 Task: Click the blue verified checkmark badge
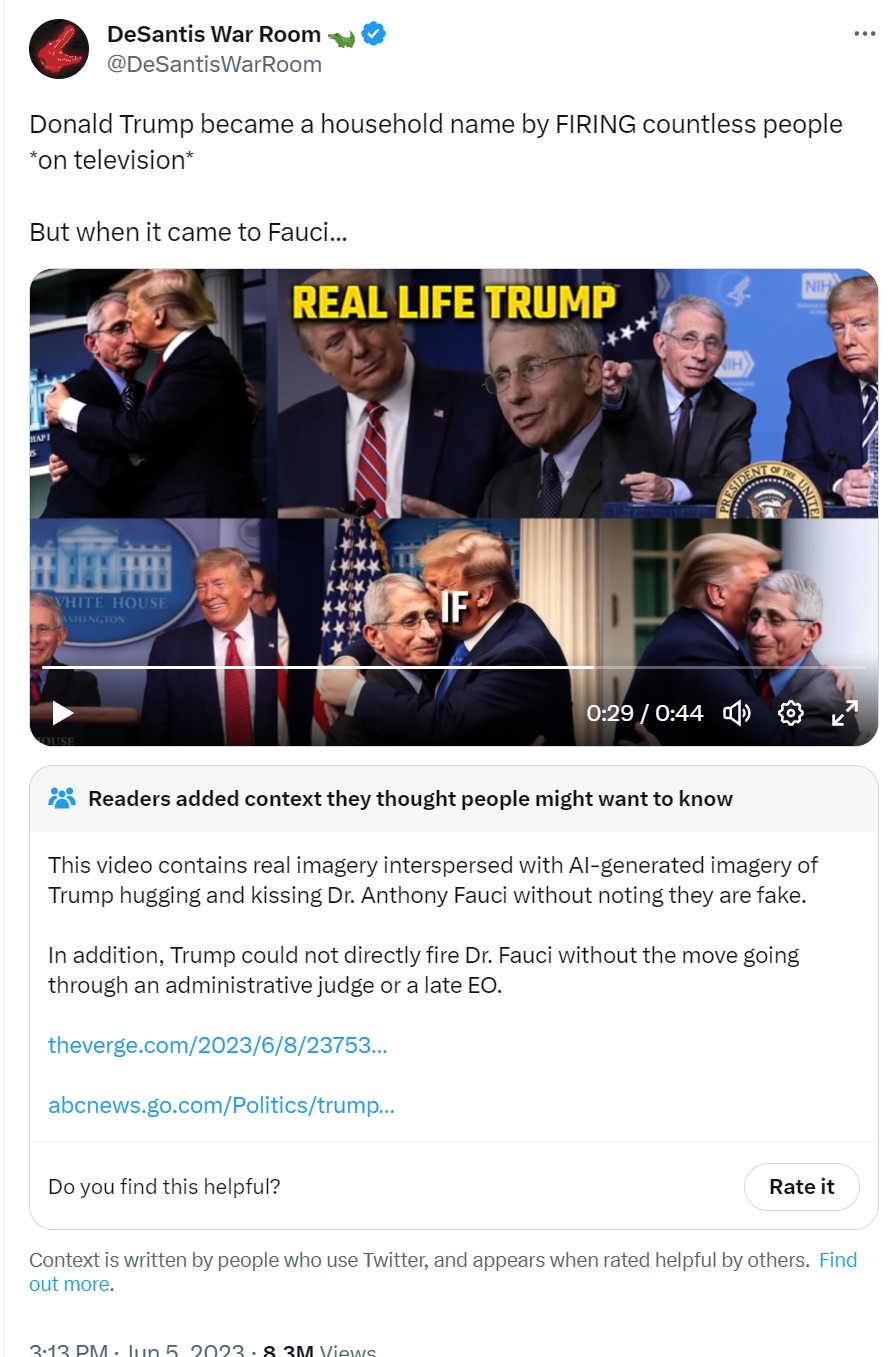click(374, 35)
